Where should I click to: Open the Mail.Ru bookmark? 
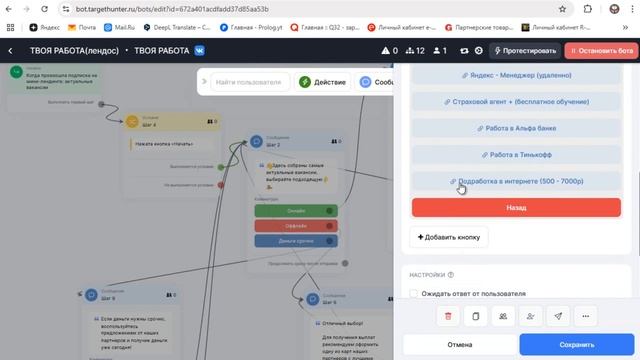119,27
